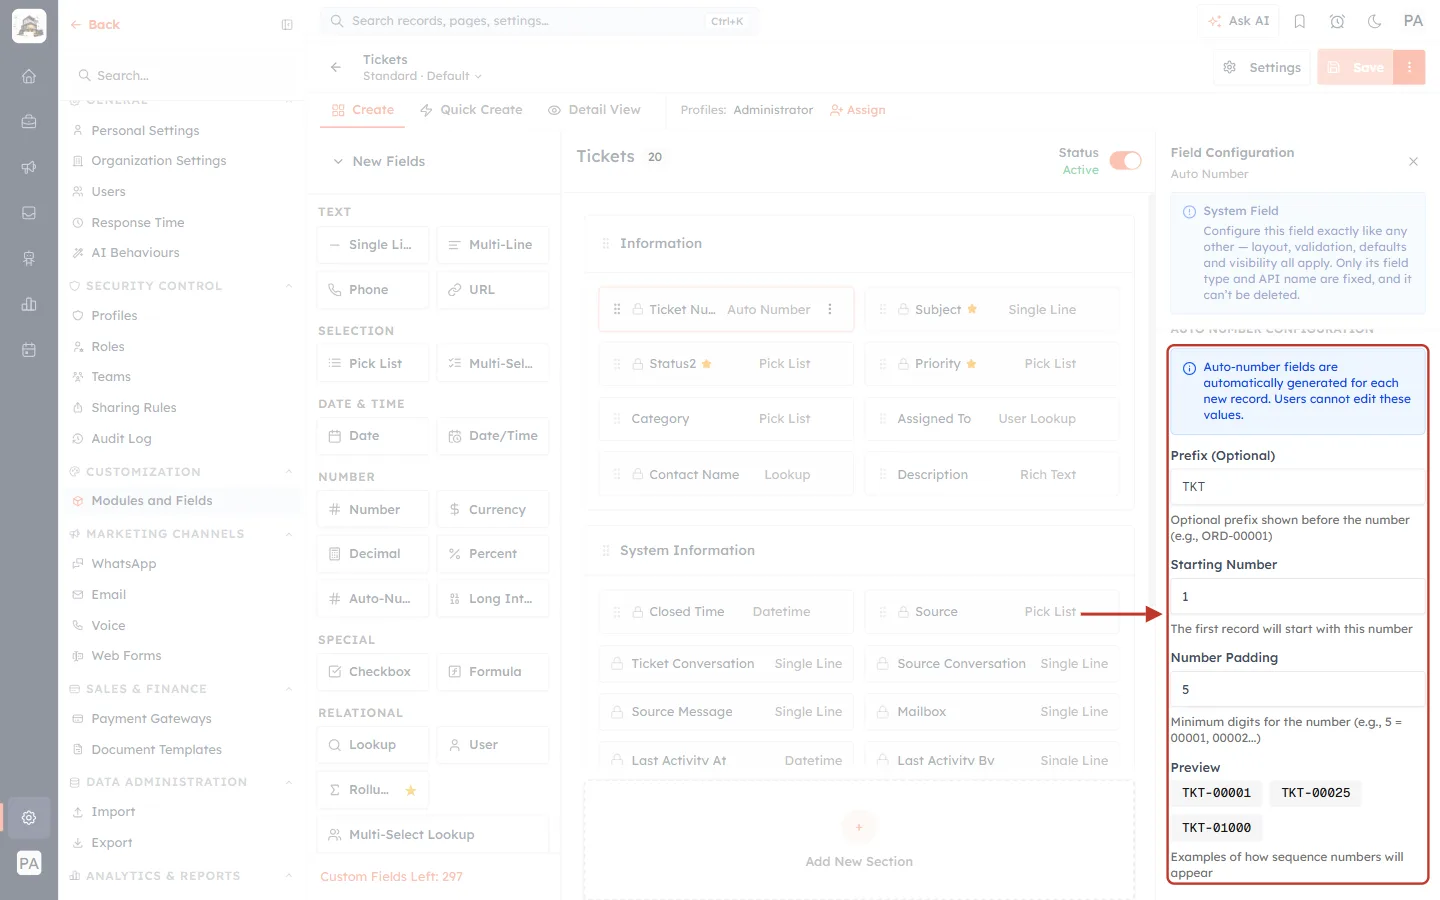This screenshot has width=1440, height=900.
Task: Click the Prefix input containing TKT
Action: [1298, 487]
